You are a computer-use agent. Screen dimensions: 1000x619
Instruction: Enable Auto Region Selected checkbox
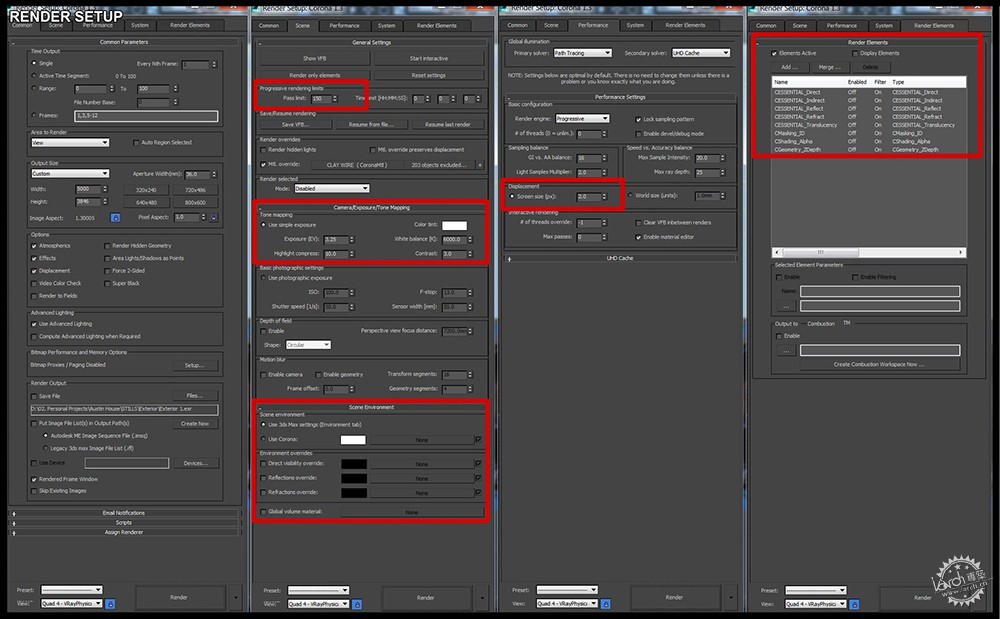pos(136,143)
